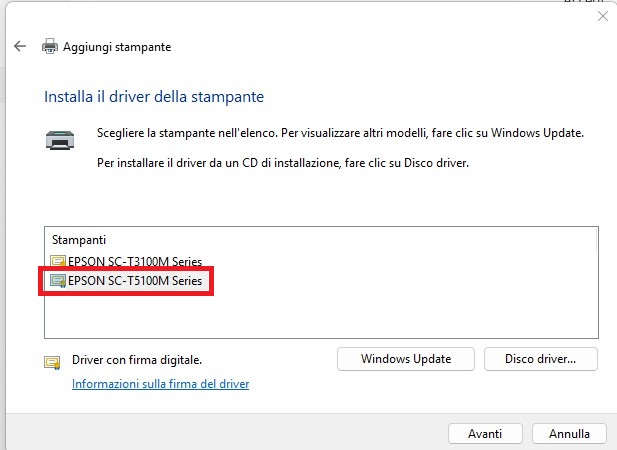Screen dimensions: 617x450
Task: Click the Aggiungi stampante window title text
Action: point(117,47)
